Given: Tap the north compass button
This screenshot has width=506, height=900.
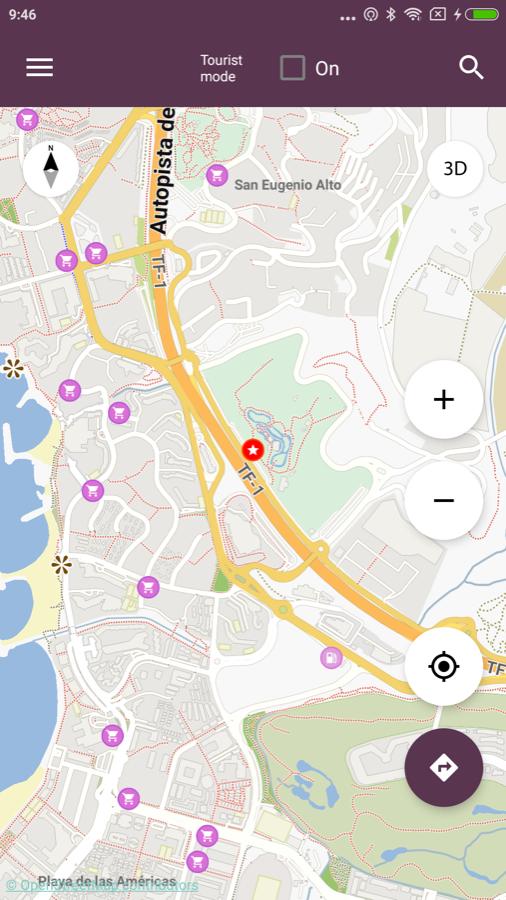Looking at the screenshot, I should pos(51,169).
